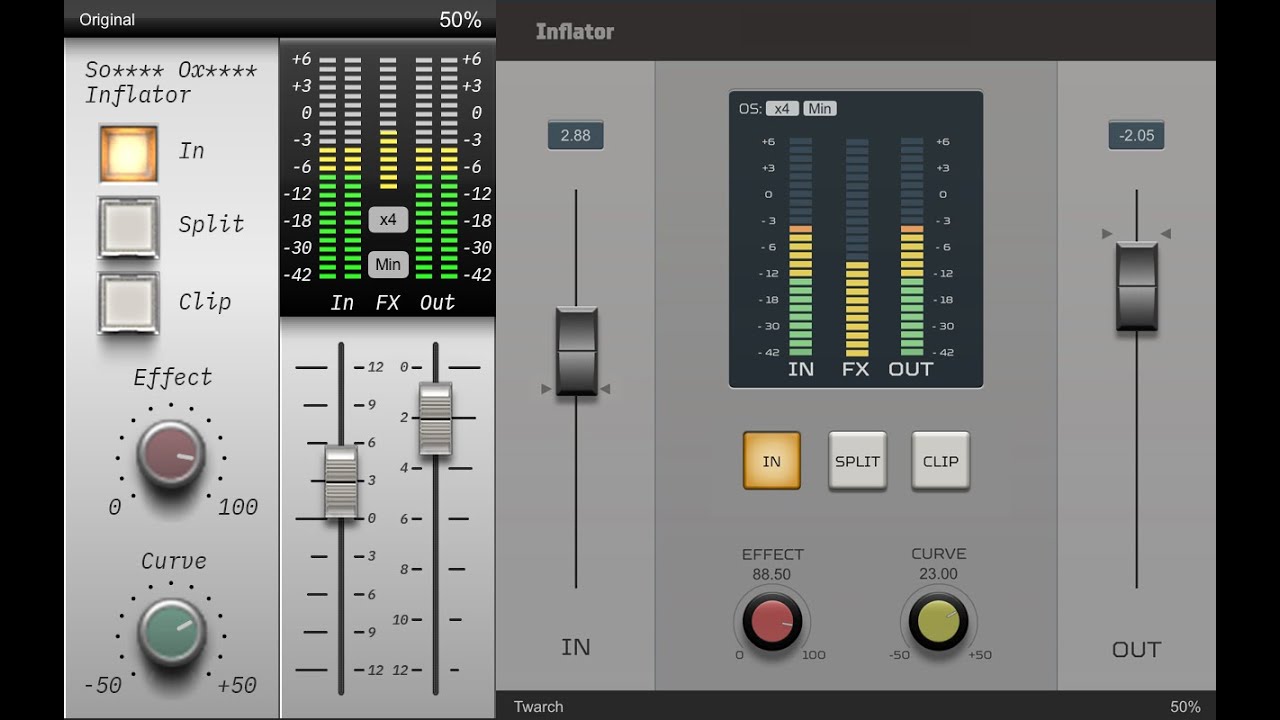The width and height of the screenshot is (1280, 720).
Task: Enable Split button in Original plugin
Action: [128, 227]
